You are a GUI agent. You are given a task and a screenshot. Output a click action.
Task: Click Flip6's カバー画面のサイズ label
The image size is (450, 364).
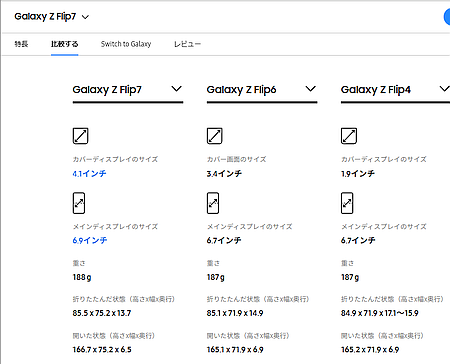(236, 159)
